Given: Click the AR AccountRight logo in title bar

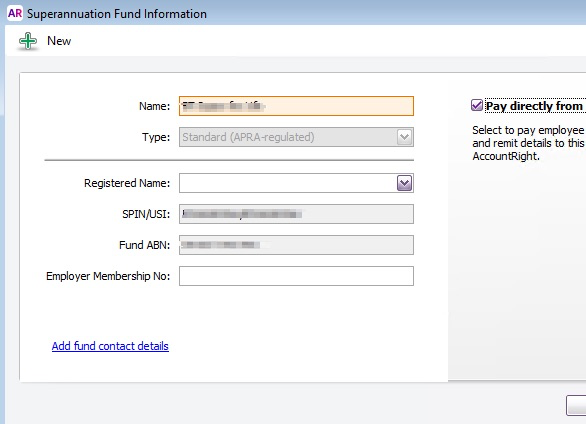Looking at the screenshot, I should (x=15, y=13).
